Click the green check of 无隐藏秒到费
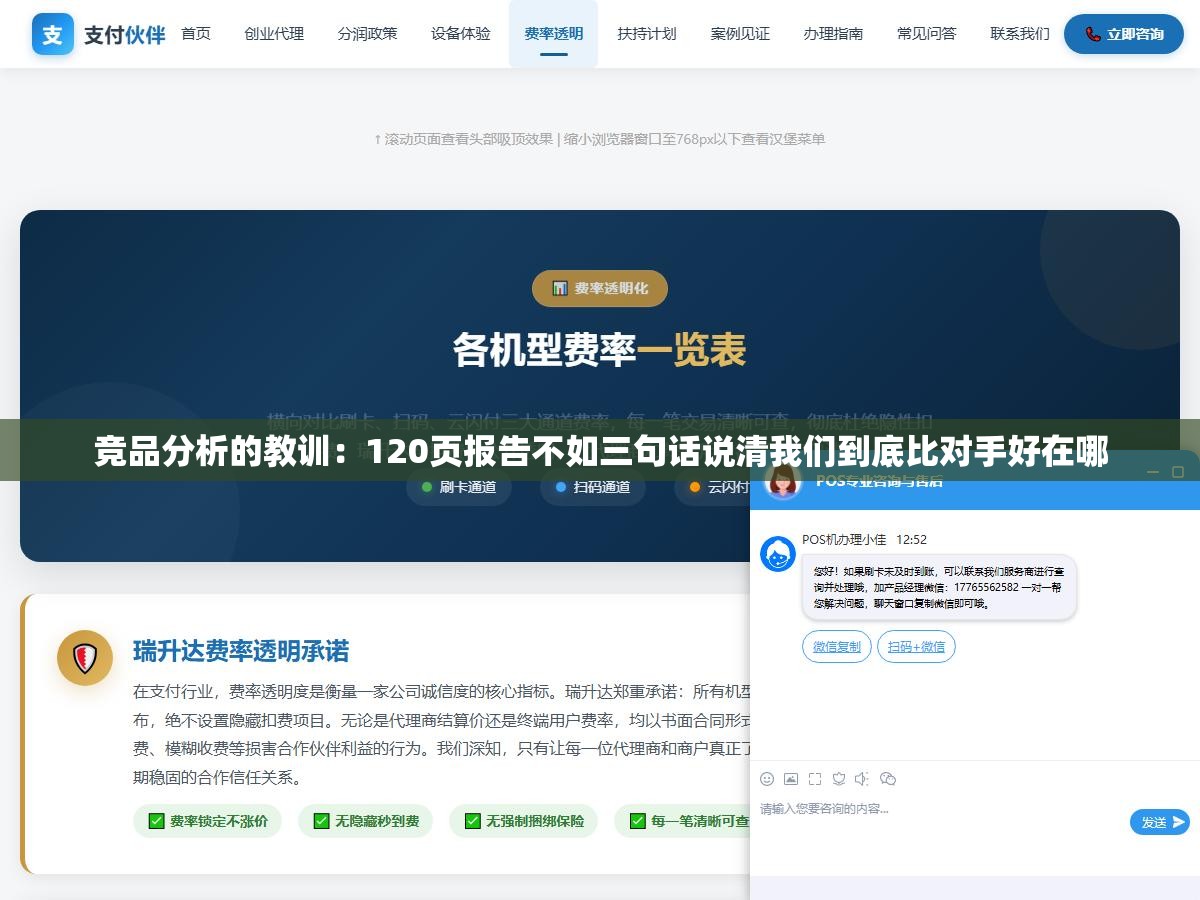The image size is (1200, 900). point(322,821)
